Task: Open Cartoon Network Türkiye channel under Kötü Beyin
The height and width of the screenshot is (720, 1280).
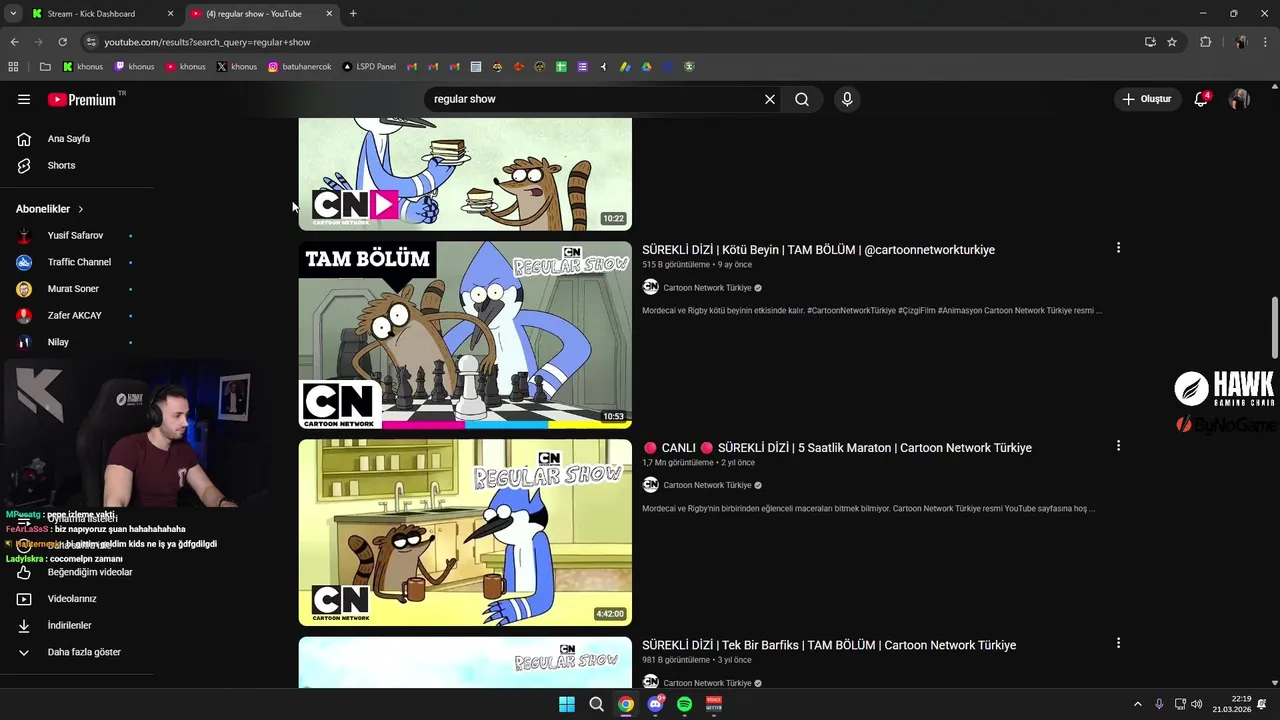Action: tap(707, 288)
